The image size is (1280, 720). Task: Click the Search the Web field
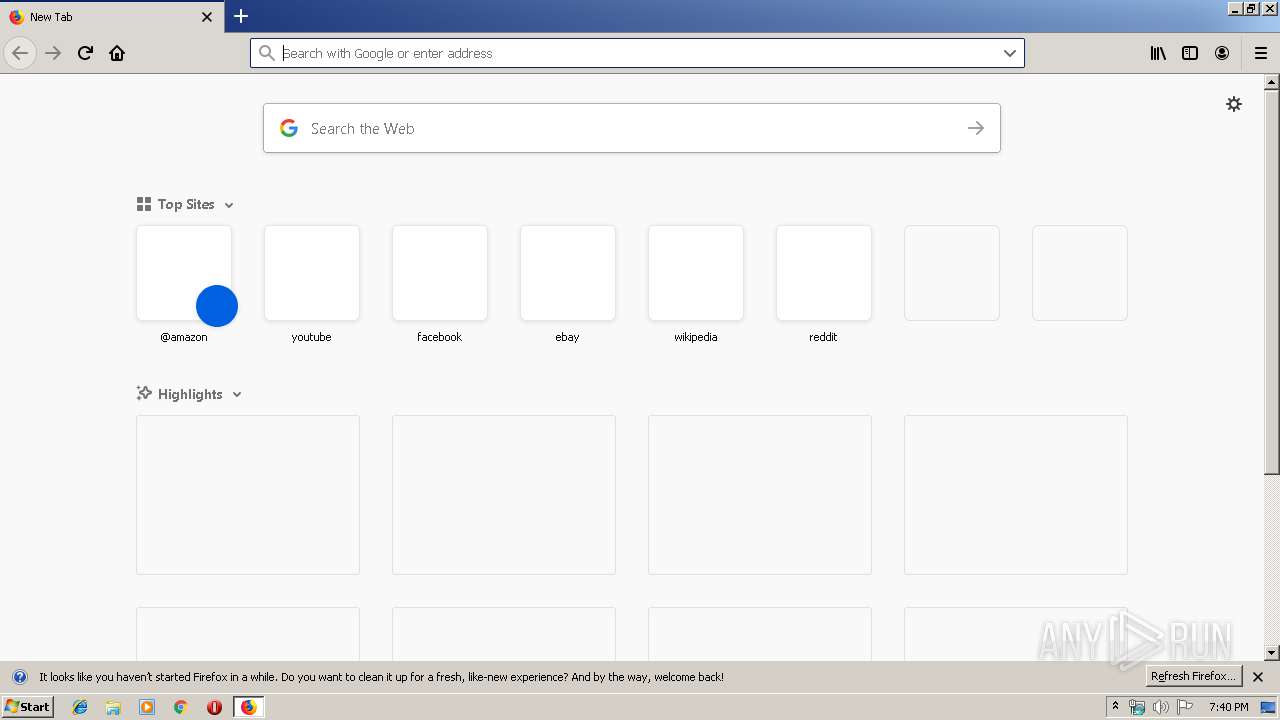(x=631, y=128)
